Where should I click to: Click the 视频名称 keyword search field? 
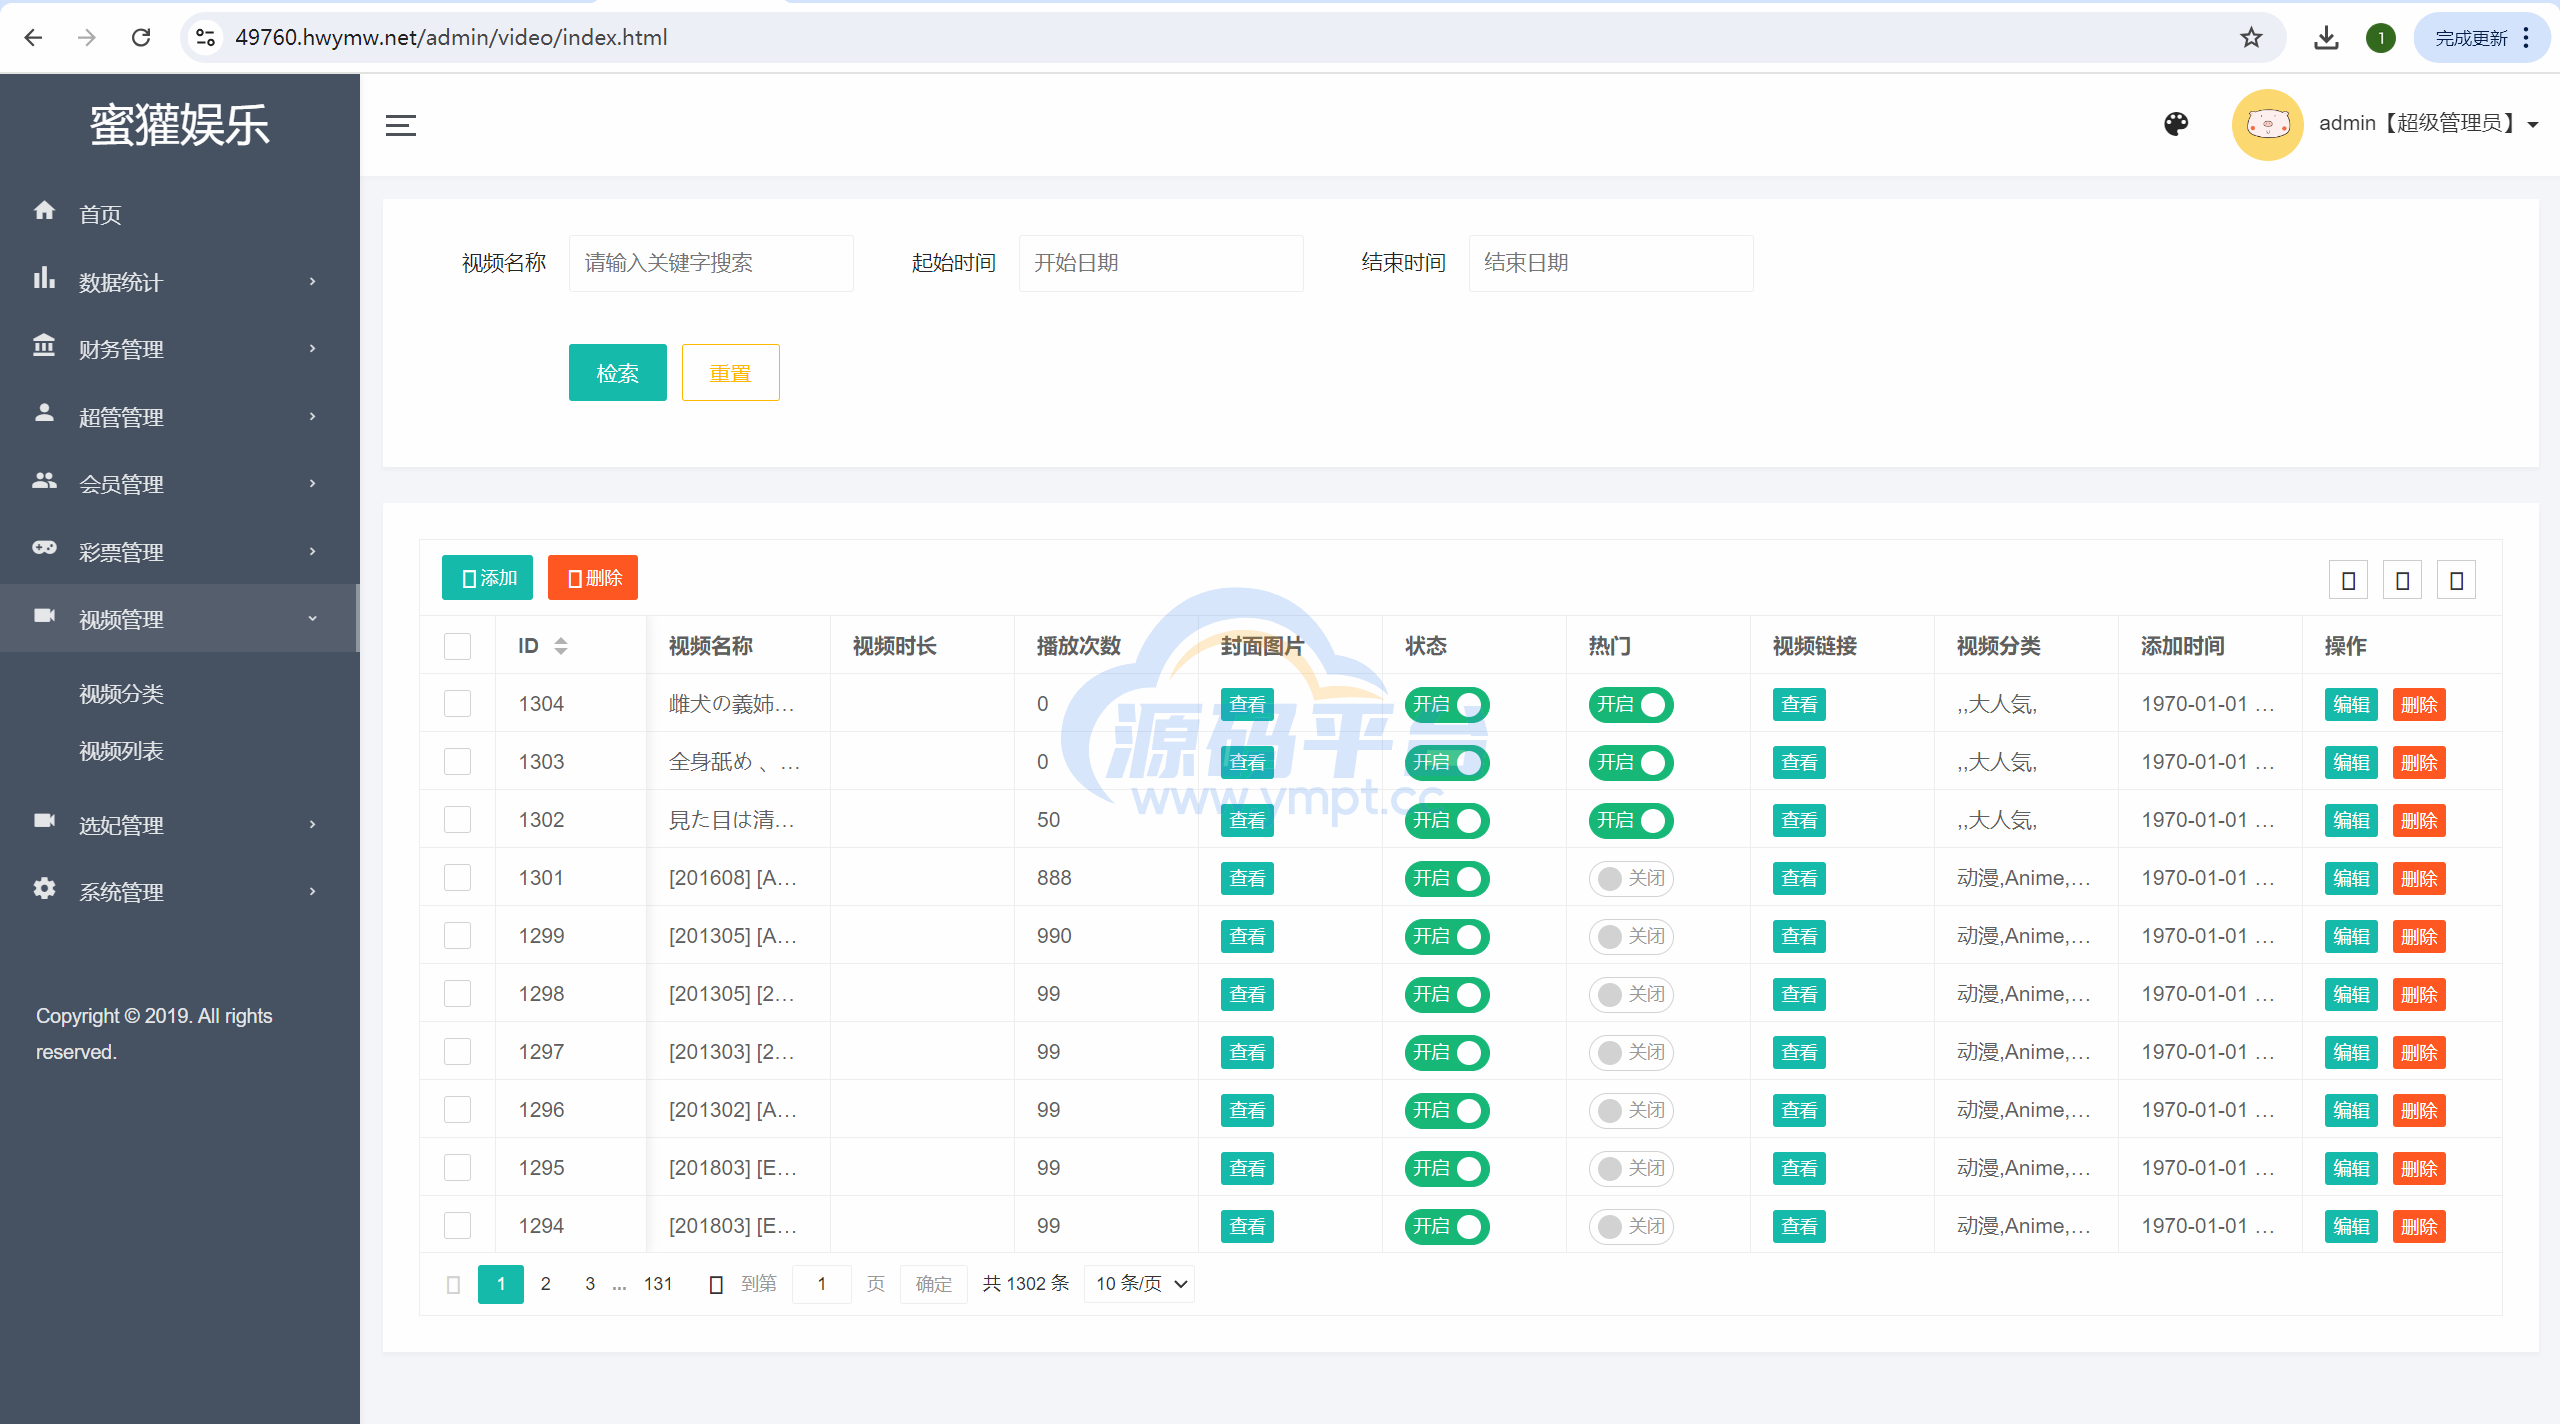711,263
